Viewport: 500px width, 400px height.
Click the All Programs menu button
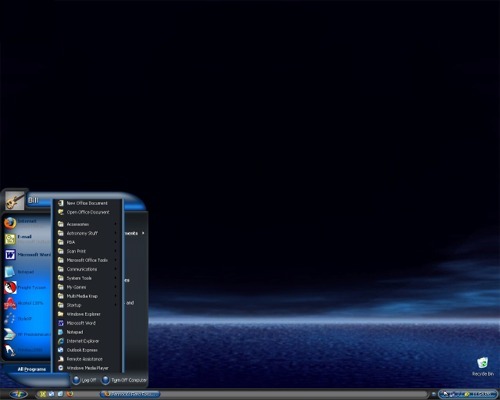click(31, 369)
